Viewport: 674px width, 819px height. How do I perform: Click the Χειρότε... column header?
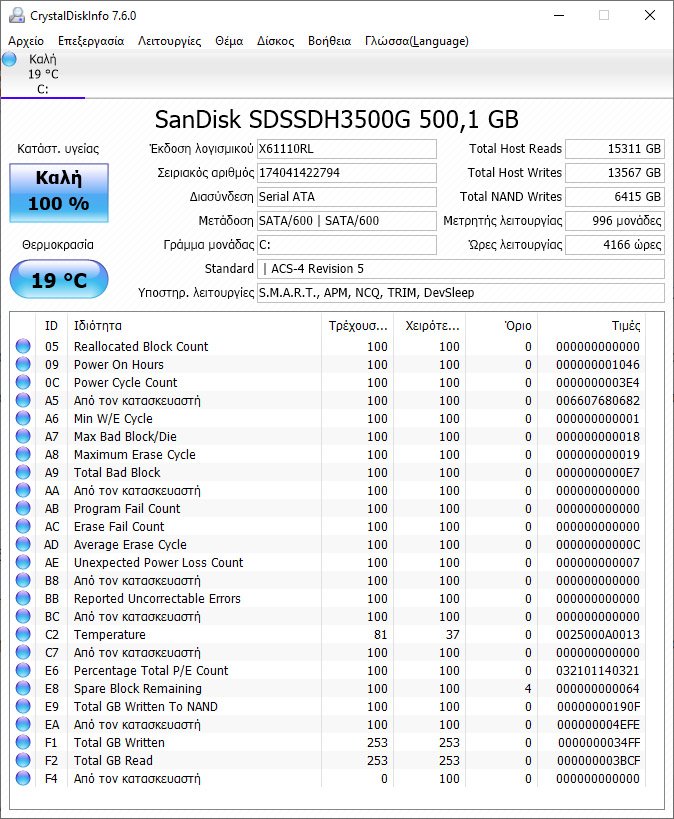coord(429,326)
